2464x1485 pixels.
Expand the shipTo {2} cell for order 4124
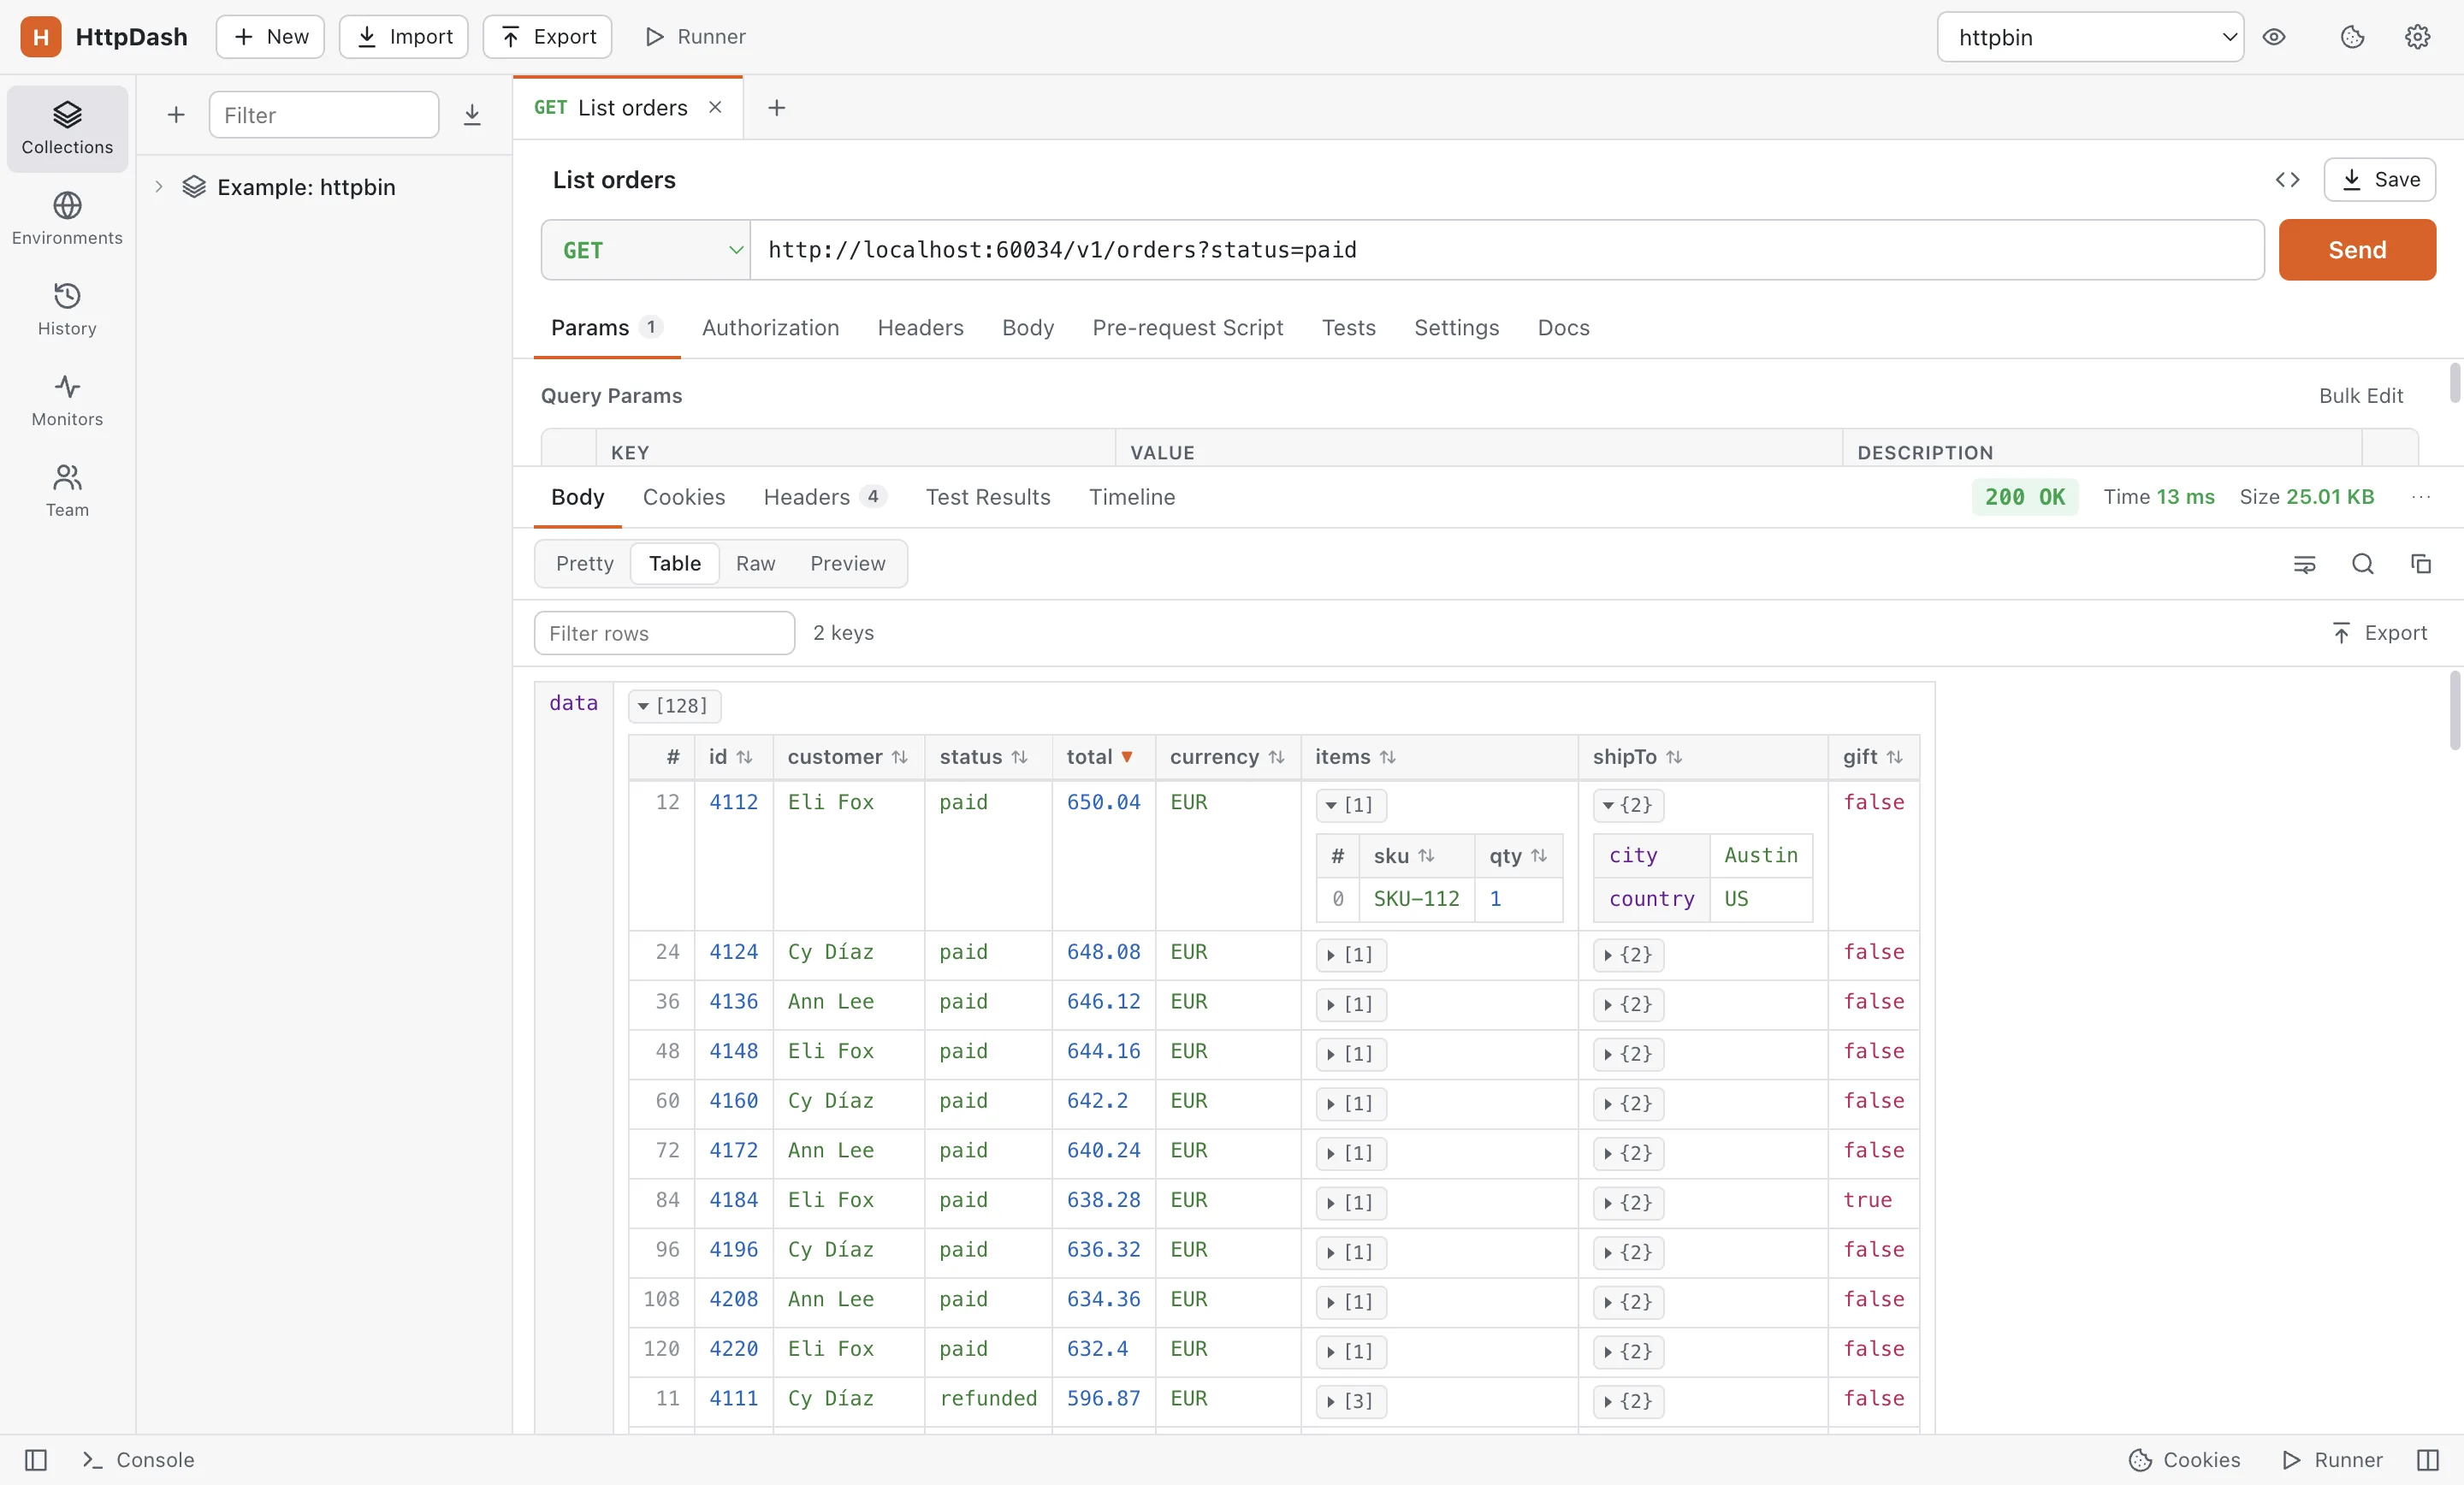coord(1628,955)
